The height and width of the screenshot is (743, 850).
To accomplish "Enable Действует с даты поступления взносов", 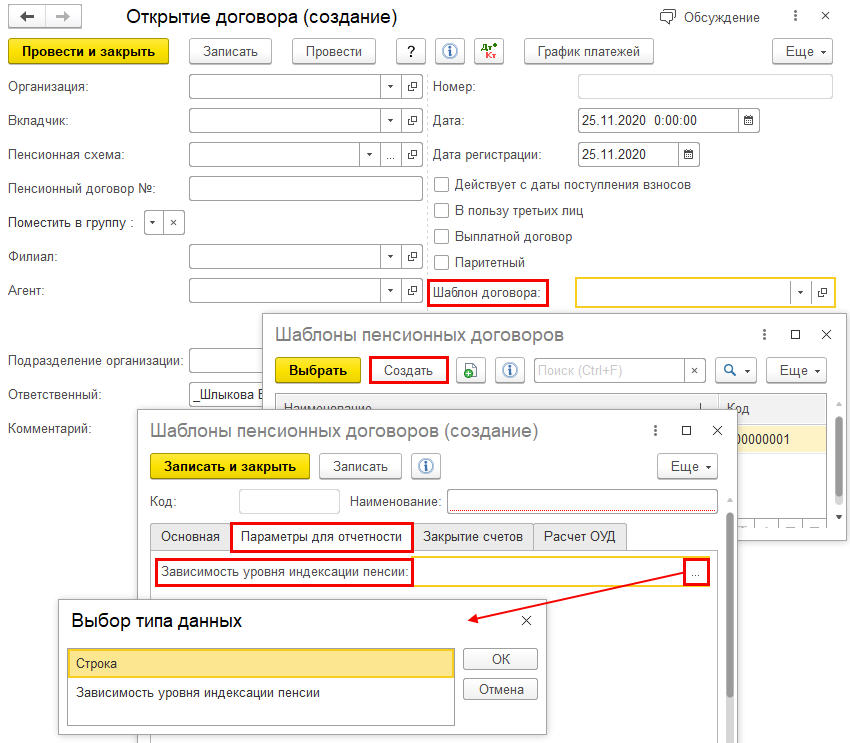I will tap(442, 185).
